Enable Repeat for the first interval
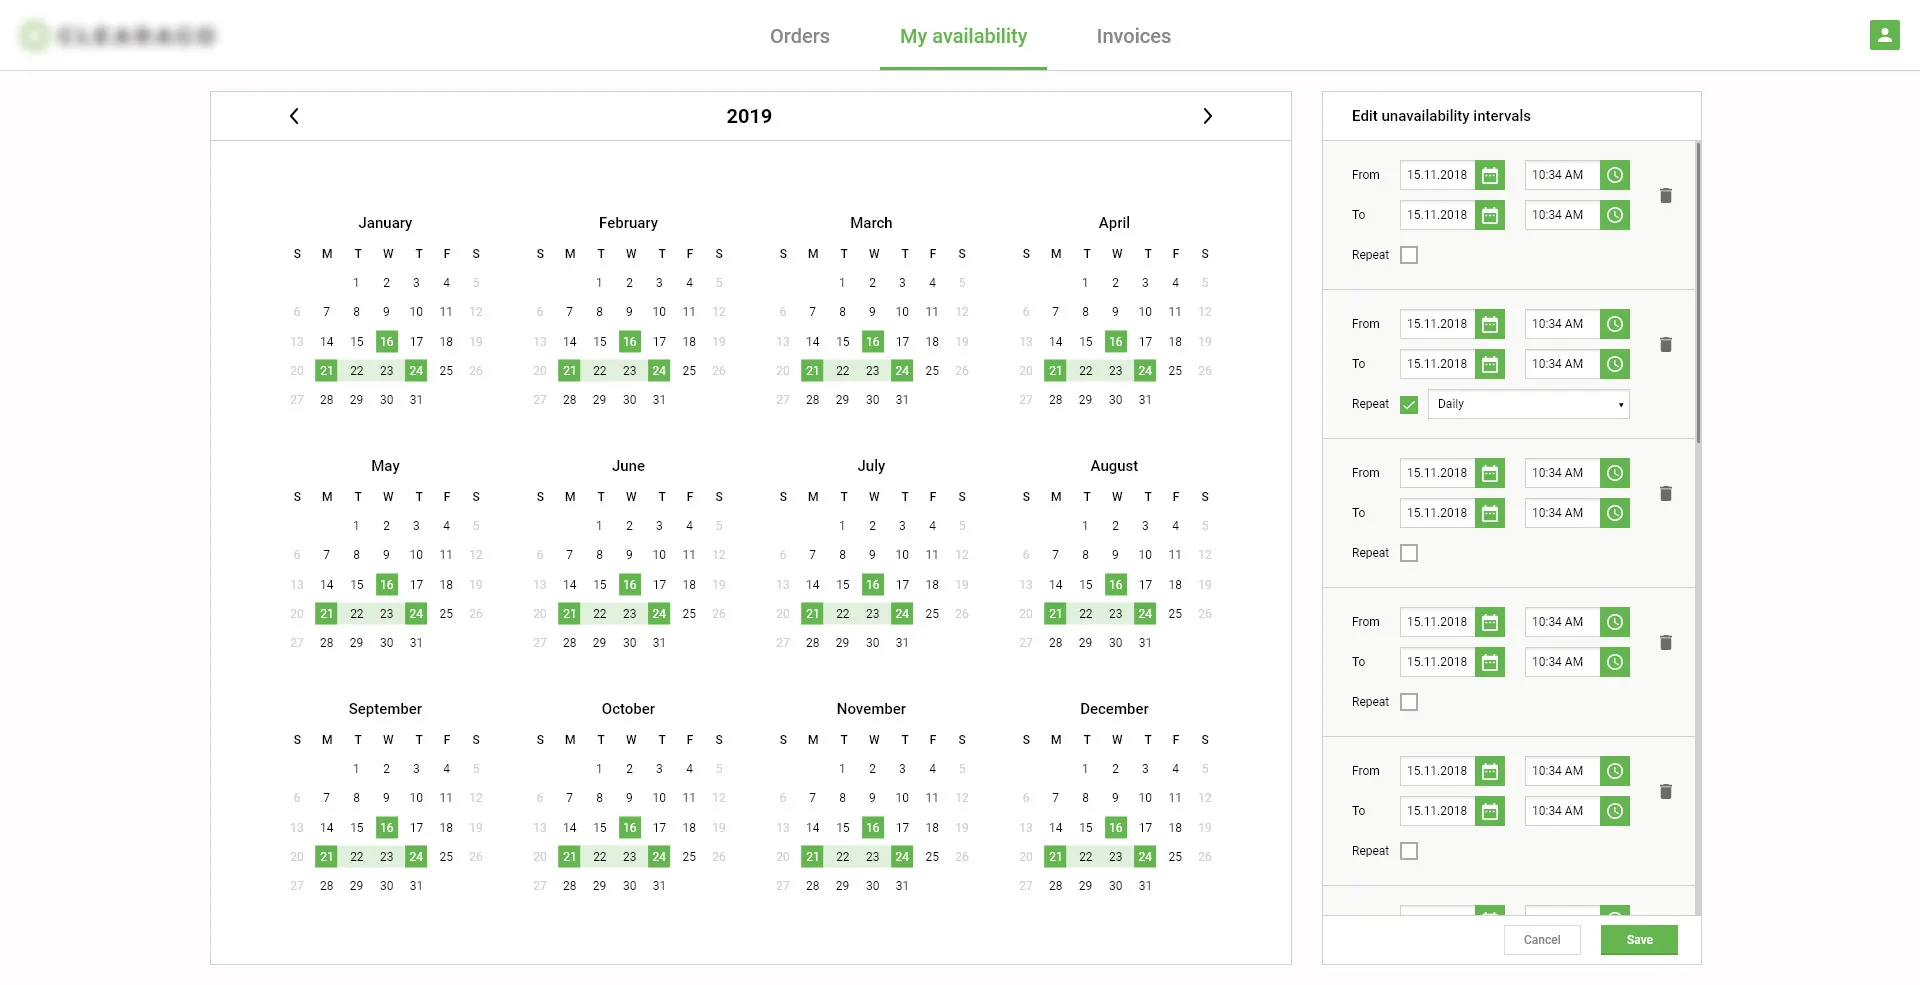Image resolution: width=1920 pixels, height=985 pixels. (1409, 255)
